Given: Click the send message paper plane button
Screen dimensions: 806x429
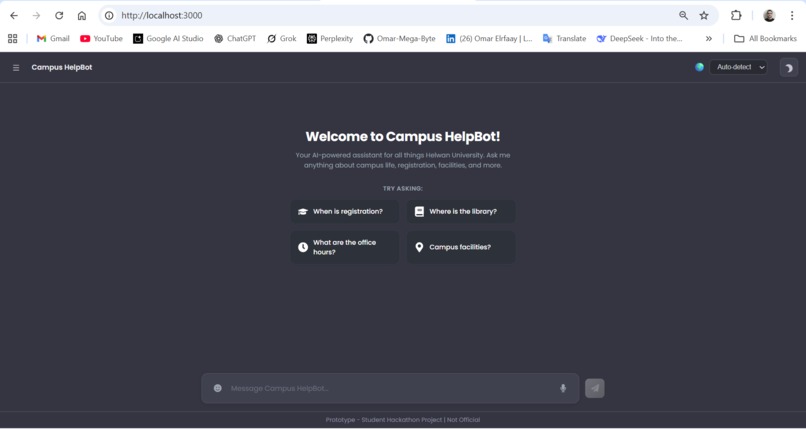Looking at the screenshot, I should coord(595,388).
